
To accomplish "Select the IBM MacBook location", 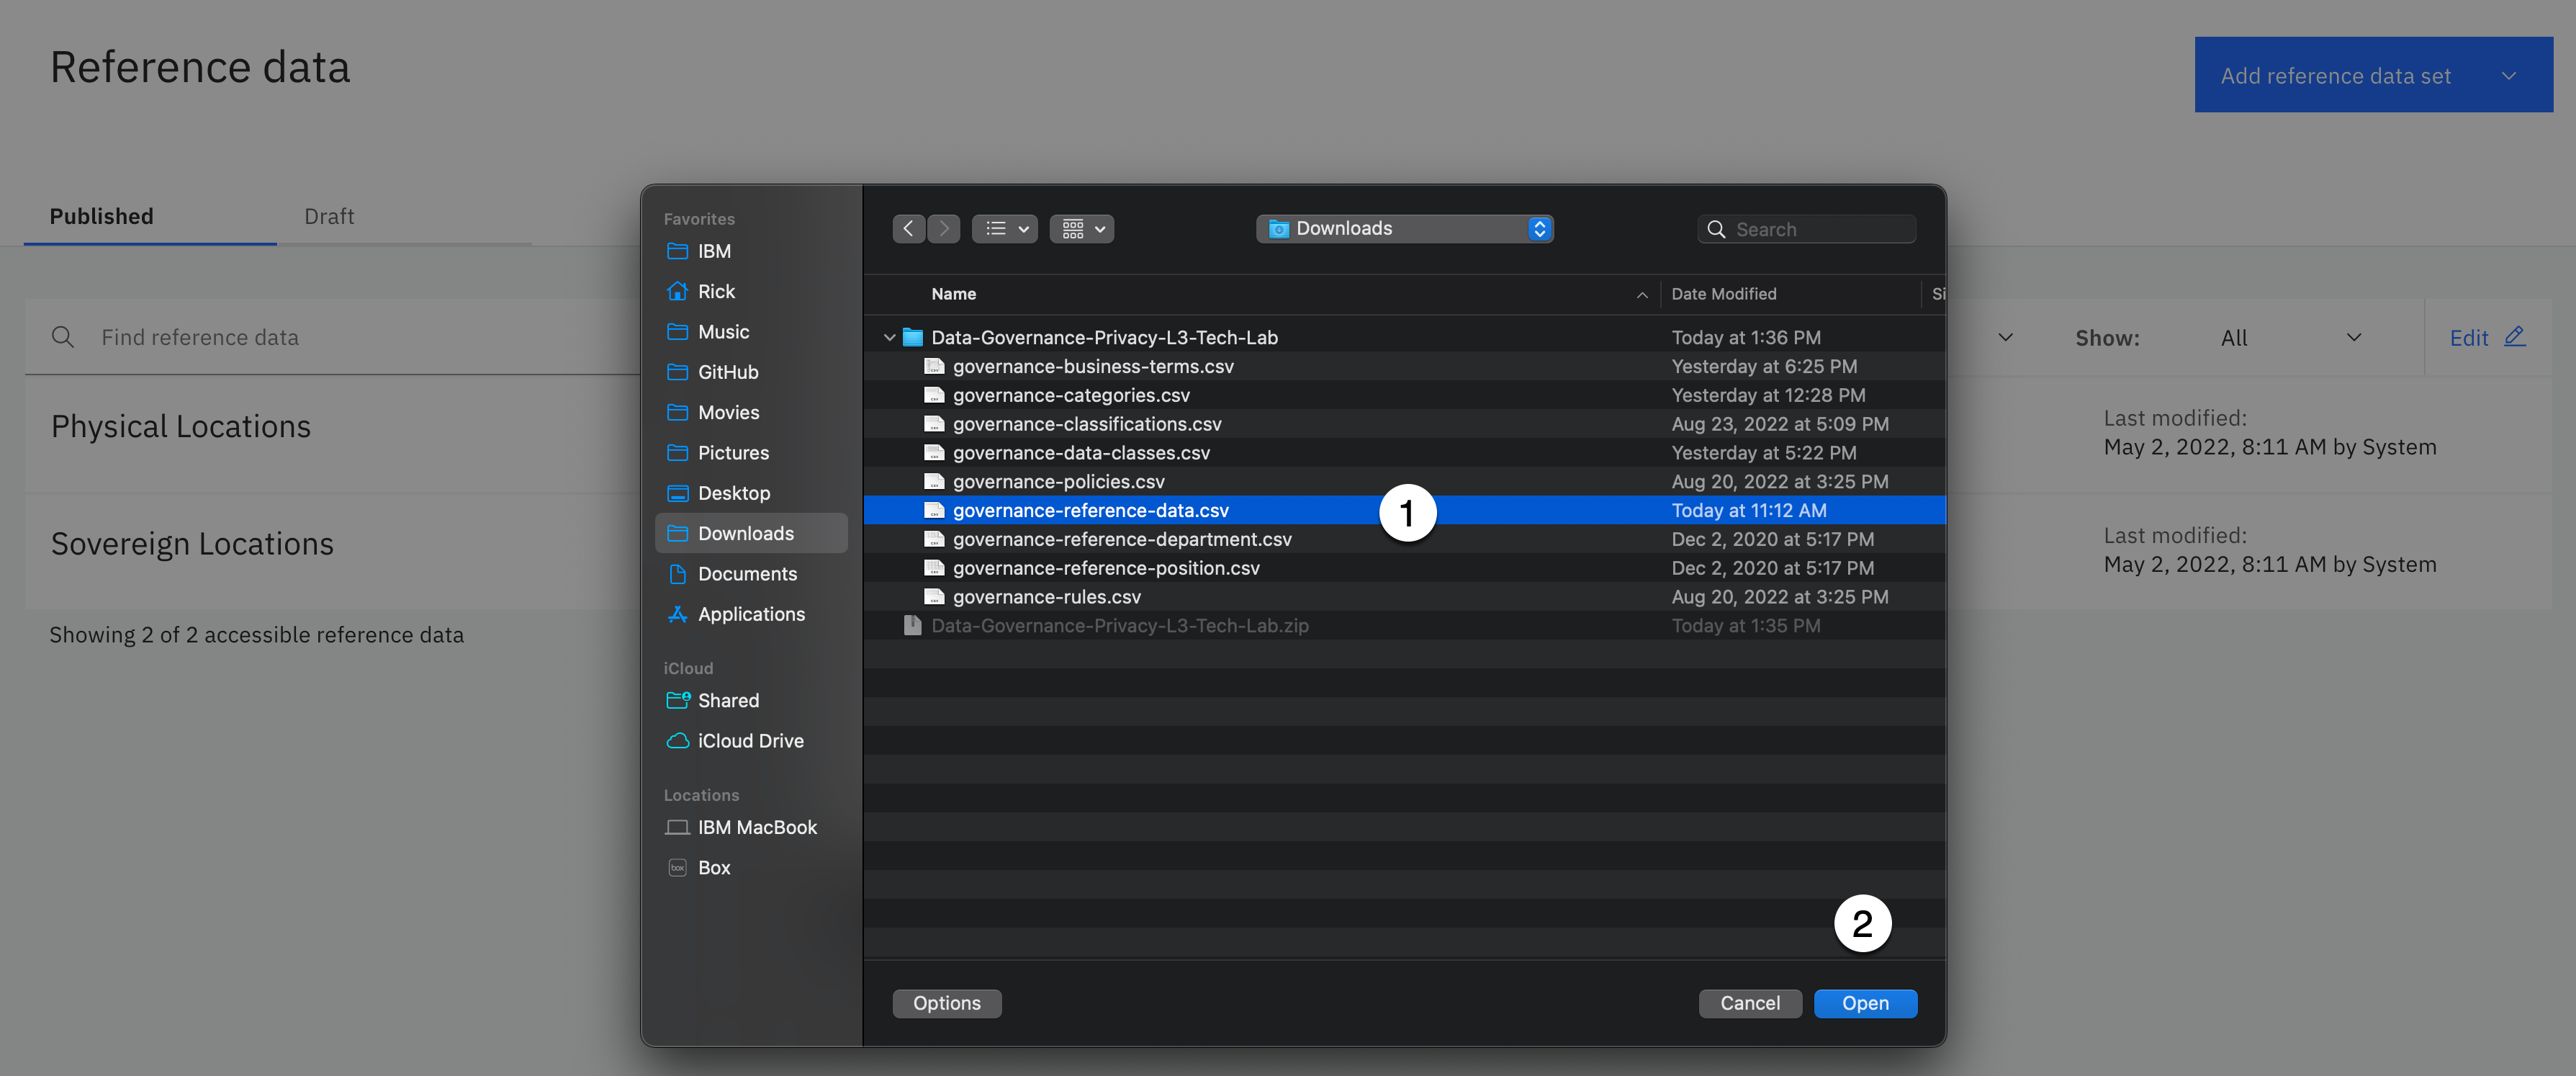I will (x=757, y=827).
